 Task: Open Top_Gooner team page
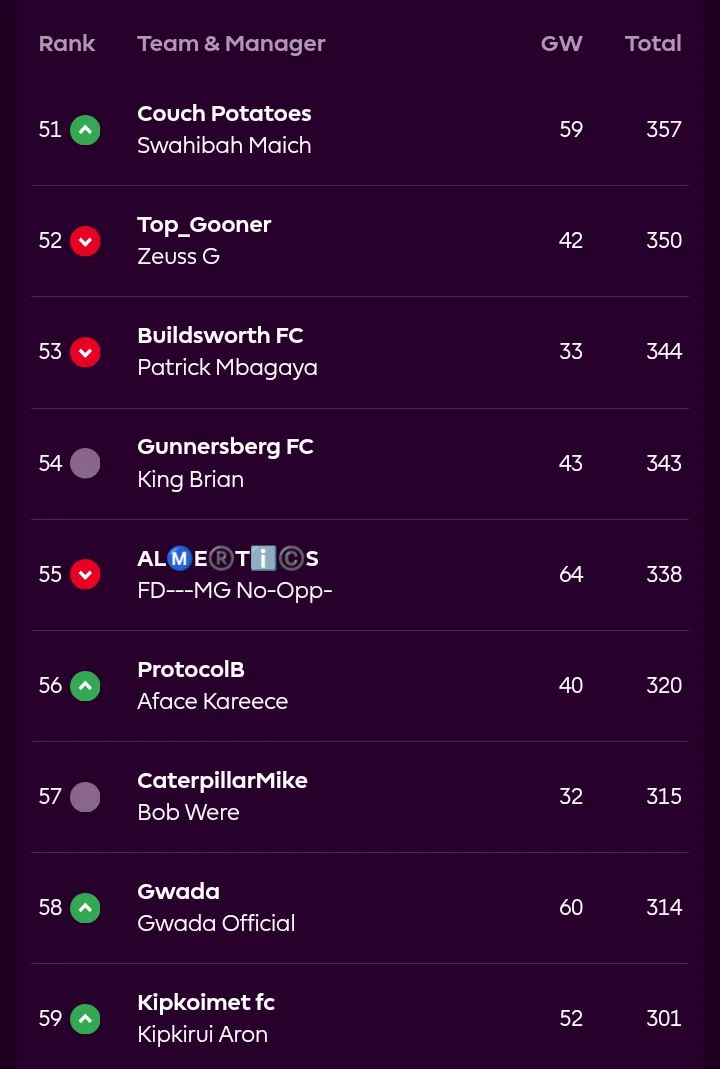pos(204,225)
